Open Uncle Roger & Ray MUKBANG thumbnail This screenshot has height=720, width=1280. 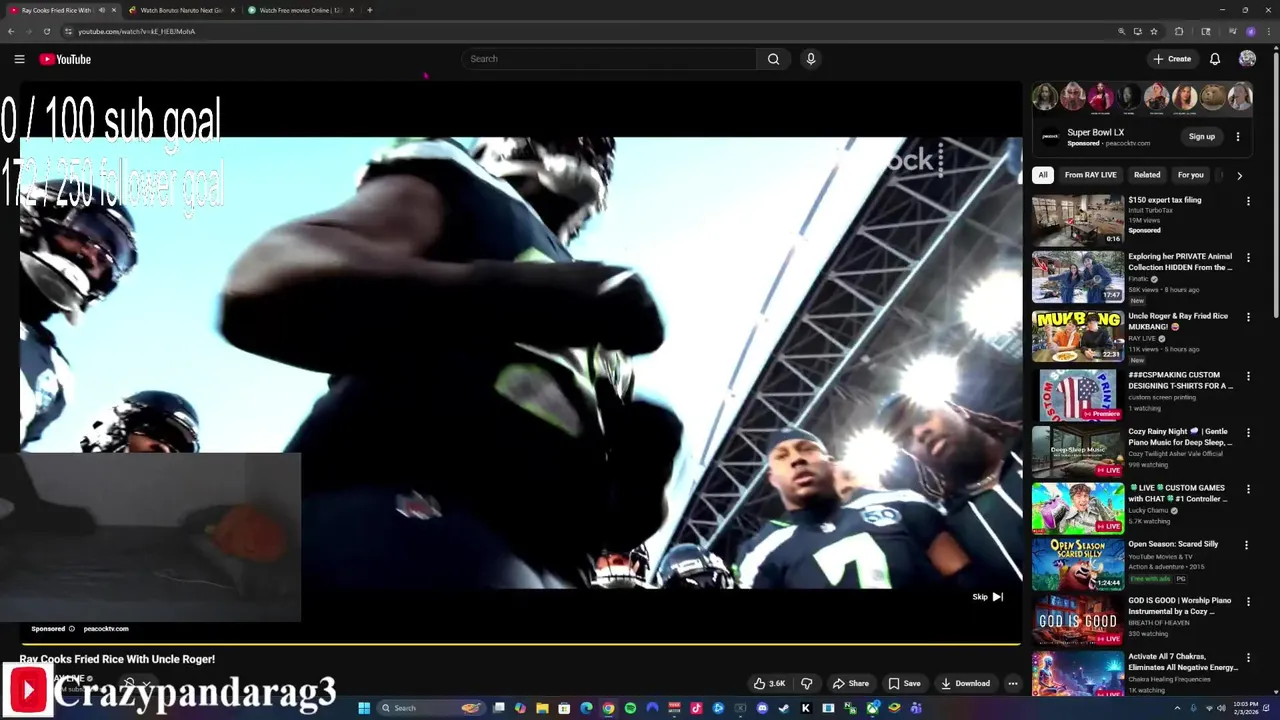(1078, 336)
